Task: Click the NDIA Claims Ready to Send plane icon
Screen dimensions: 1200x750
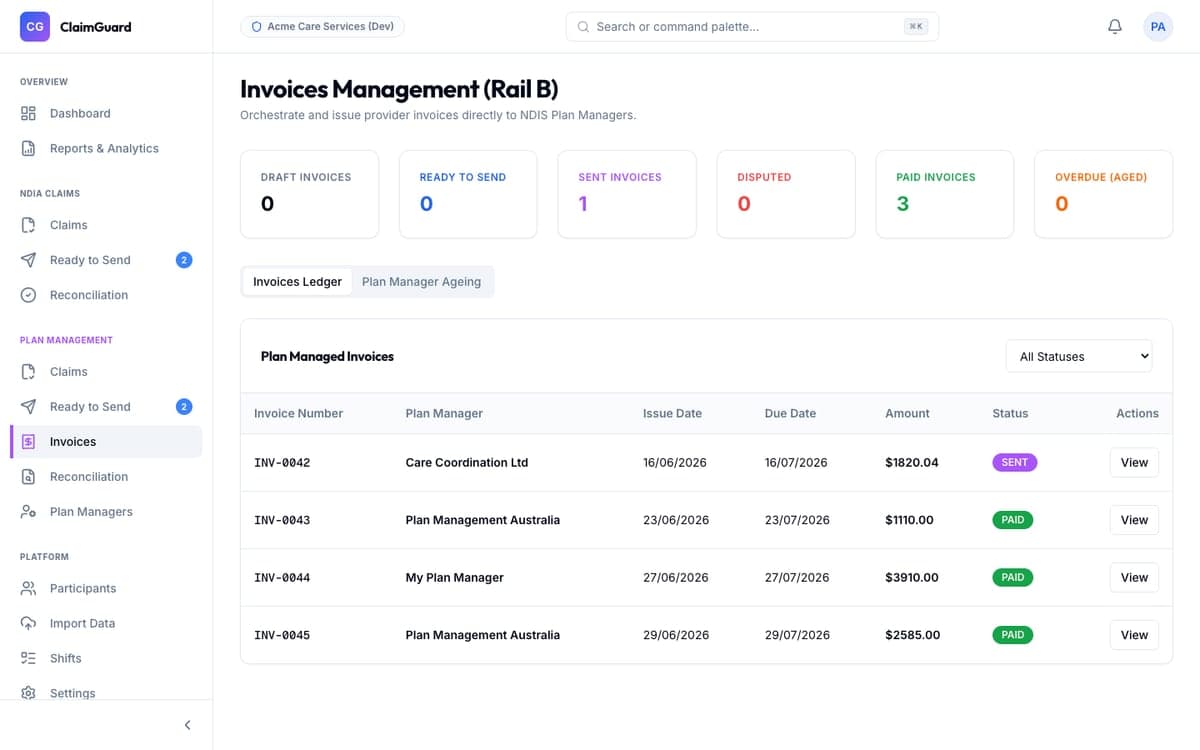Action: click(29, 260)
